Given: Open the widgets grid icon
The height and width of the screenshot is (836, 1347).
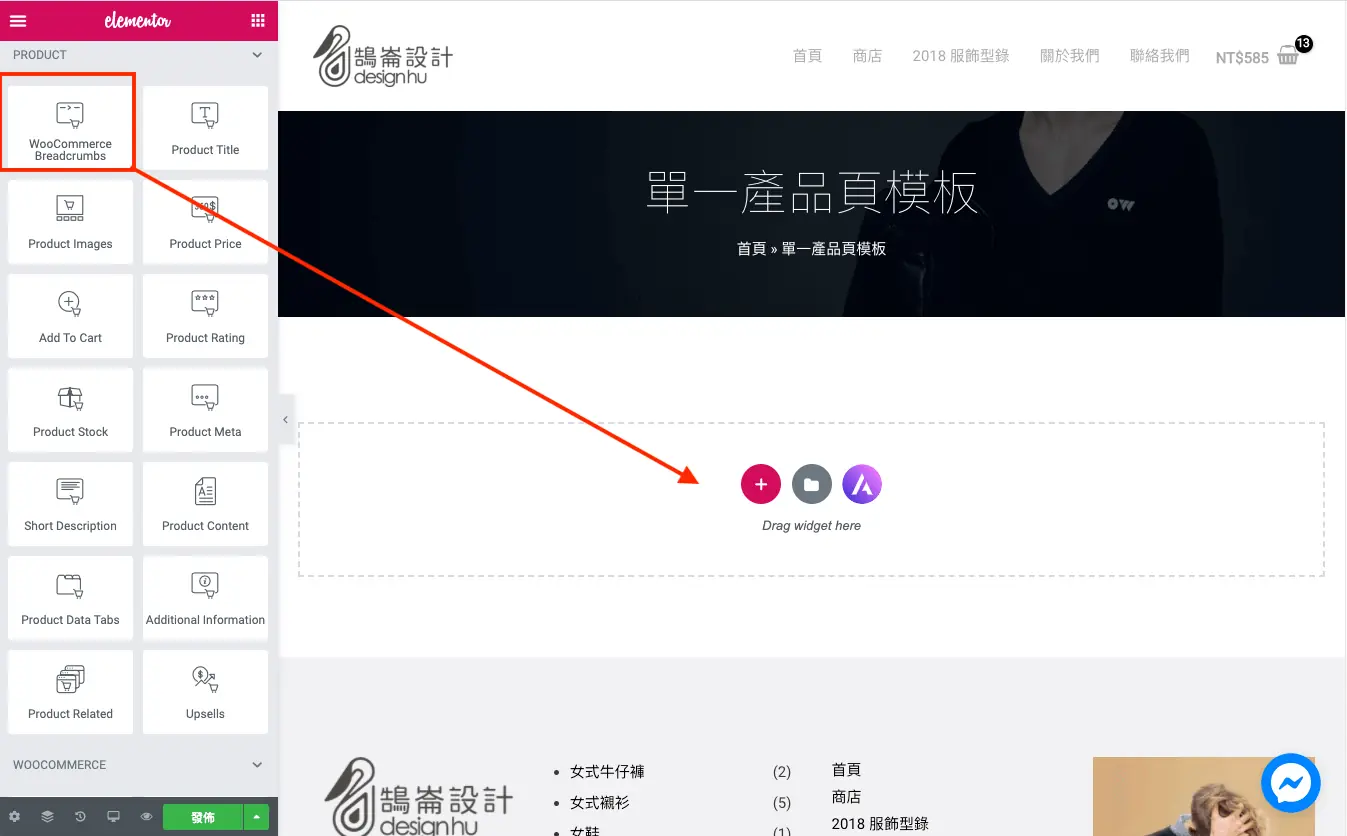Looking at the screenshot, I should point(258,20).
